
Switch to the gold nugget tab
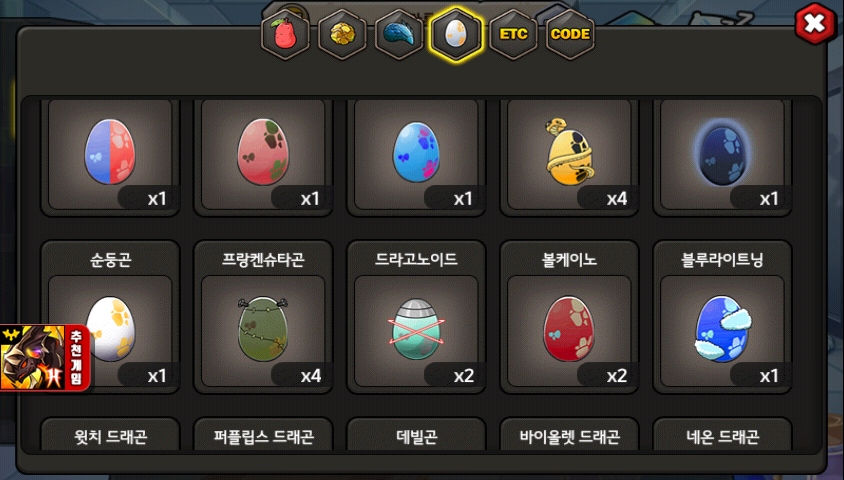click(x=342, y=34)
